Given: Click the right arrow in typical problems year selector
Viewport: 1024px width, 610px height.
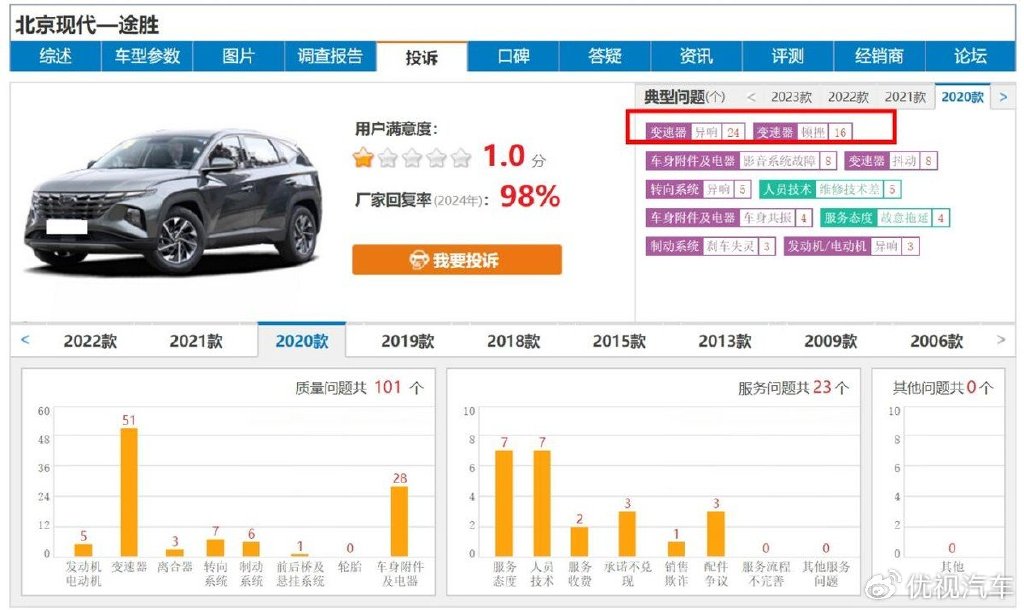Looking at the screenshot, I should pos(1003,96).
